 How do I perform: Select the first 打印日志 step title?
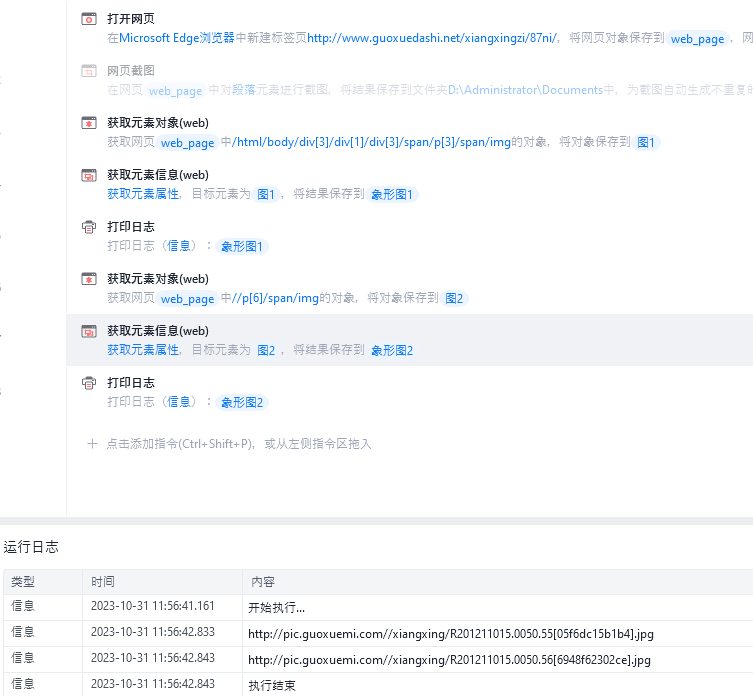131,227
